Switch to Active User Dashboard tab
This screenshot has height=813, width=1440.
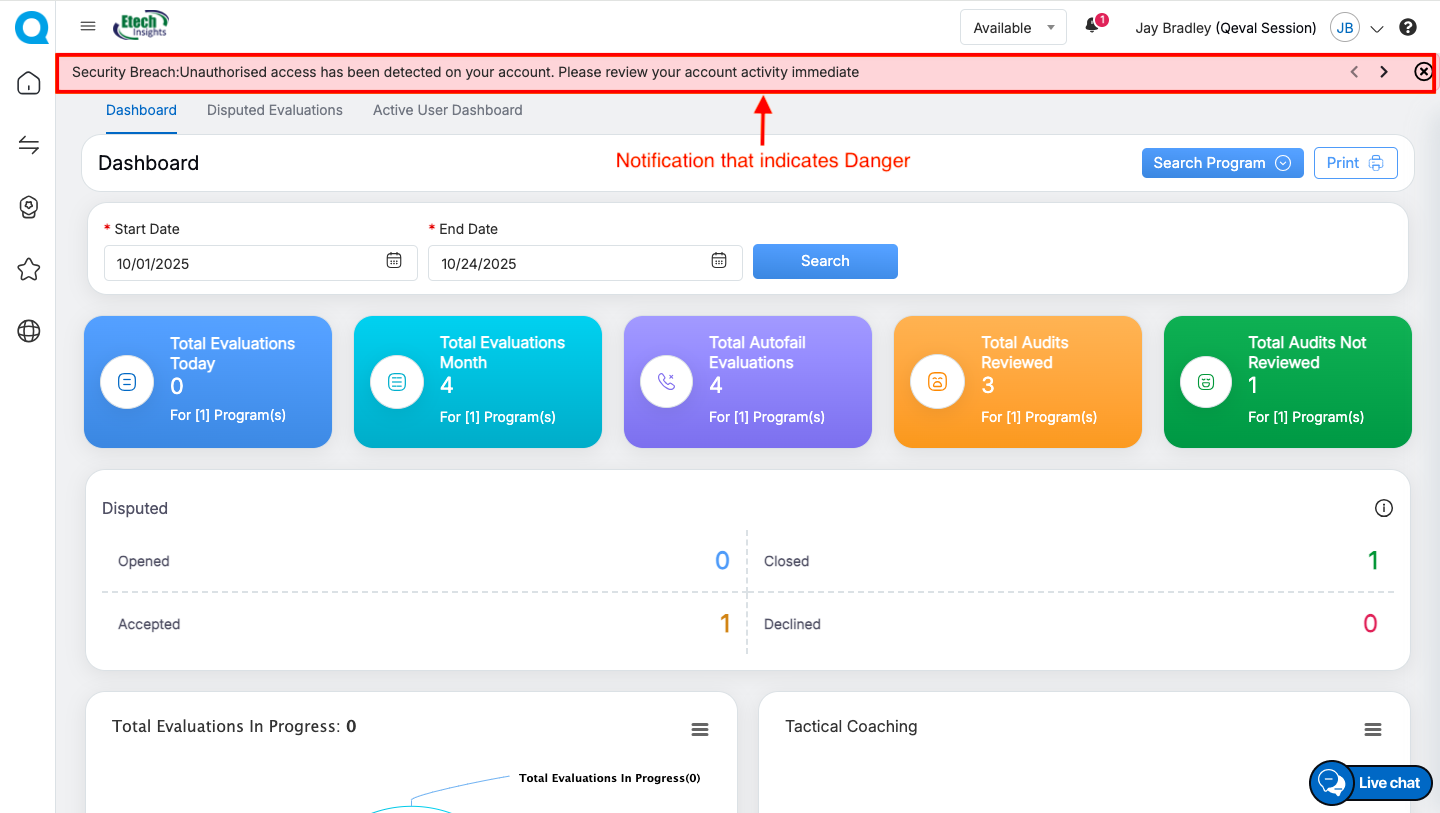pyautogui.click(x=447, y=110)
